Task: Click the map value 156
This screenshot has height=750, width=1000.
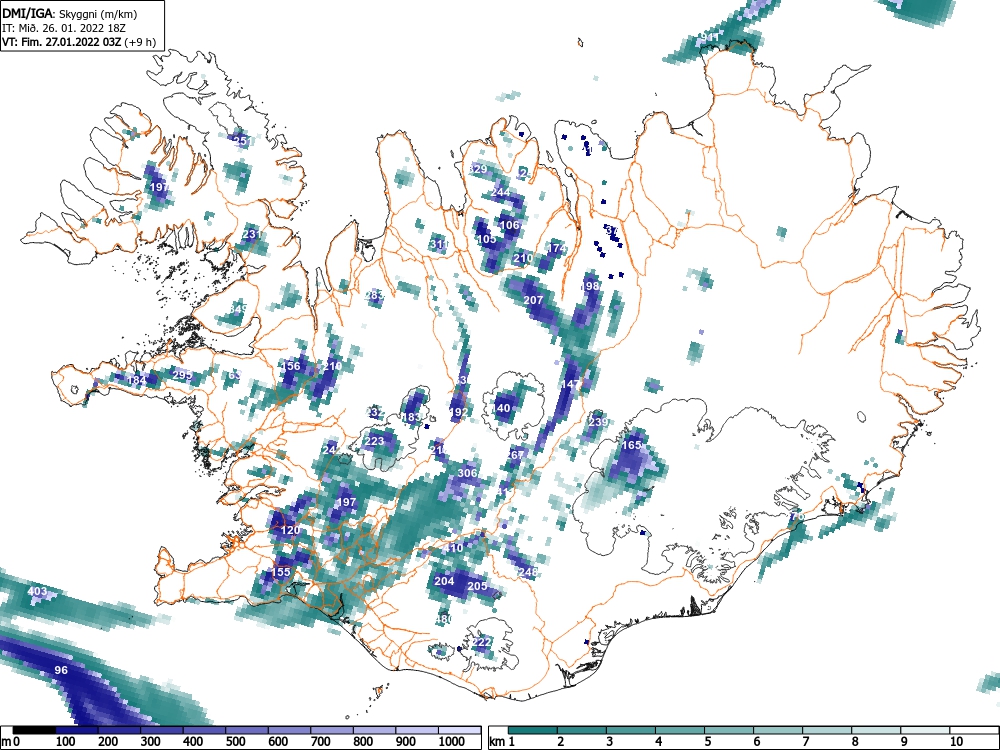Action: click(x=291, y=366)
